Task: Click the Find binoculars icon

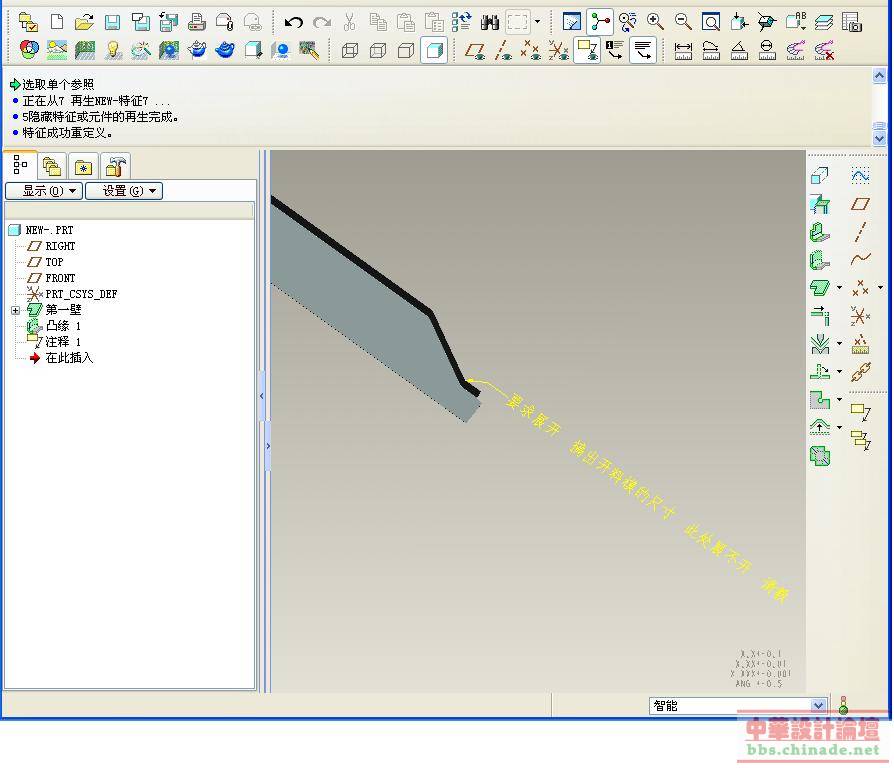Action: tap(490, 22)
